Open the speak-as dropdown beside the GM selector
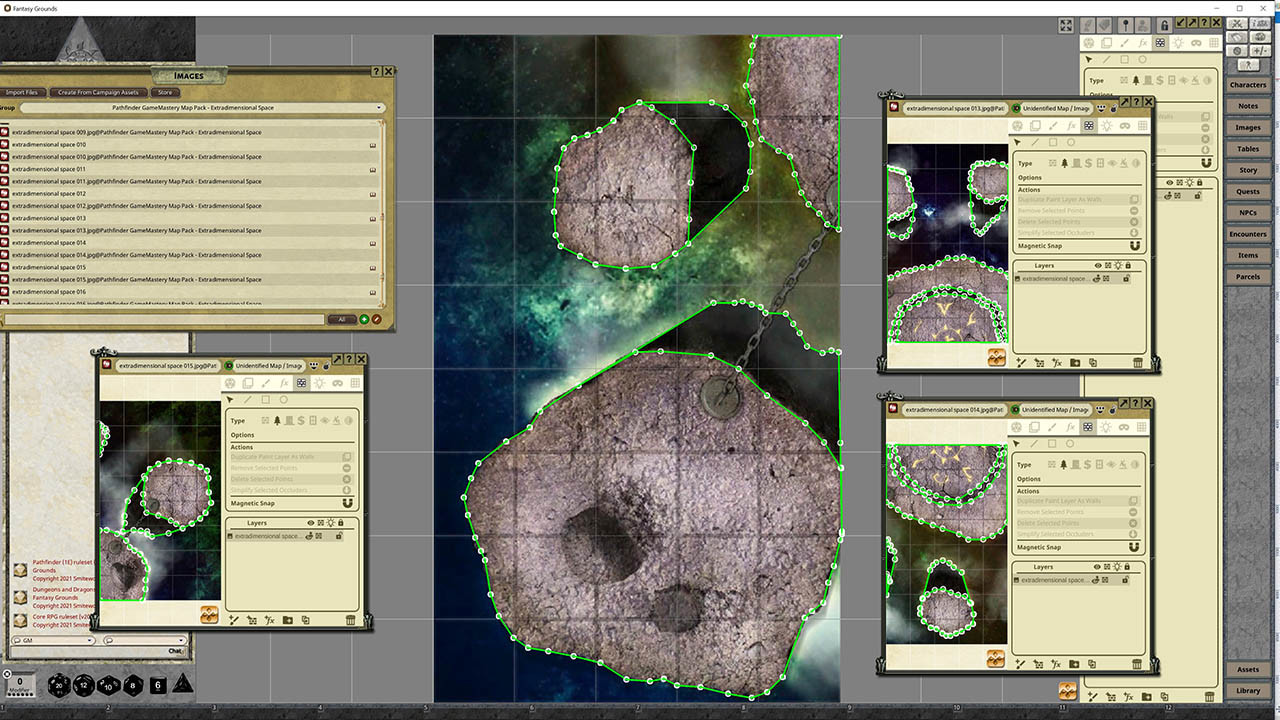 click(181, 640)
